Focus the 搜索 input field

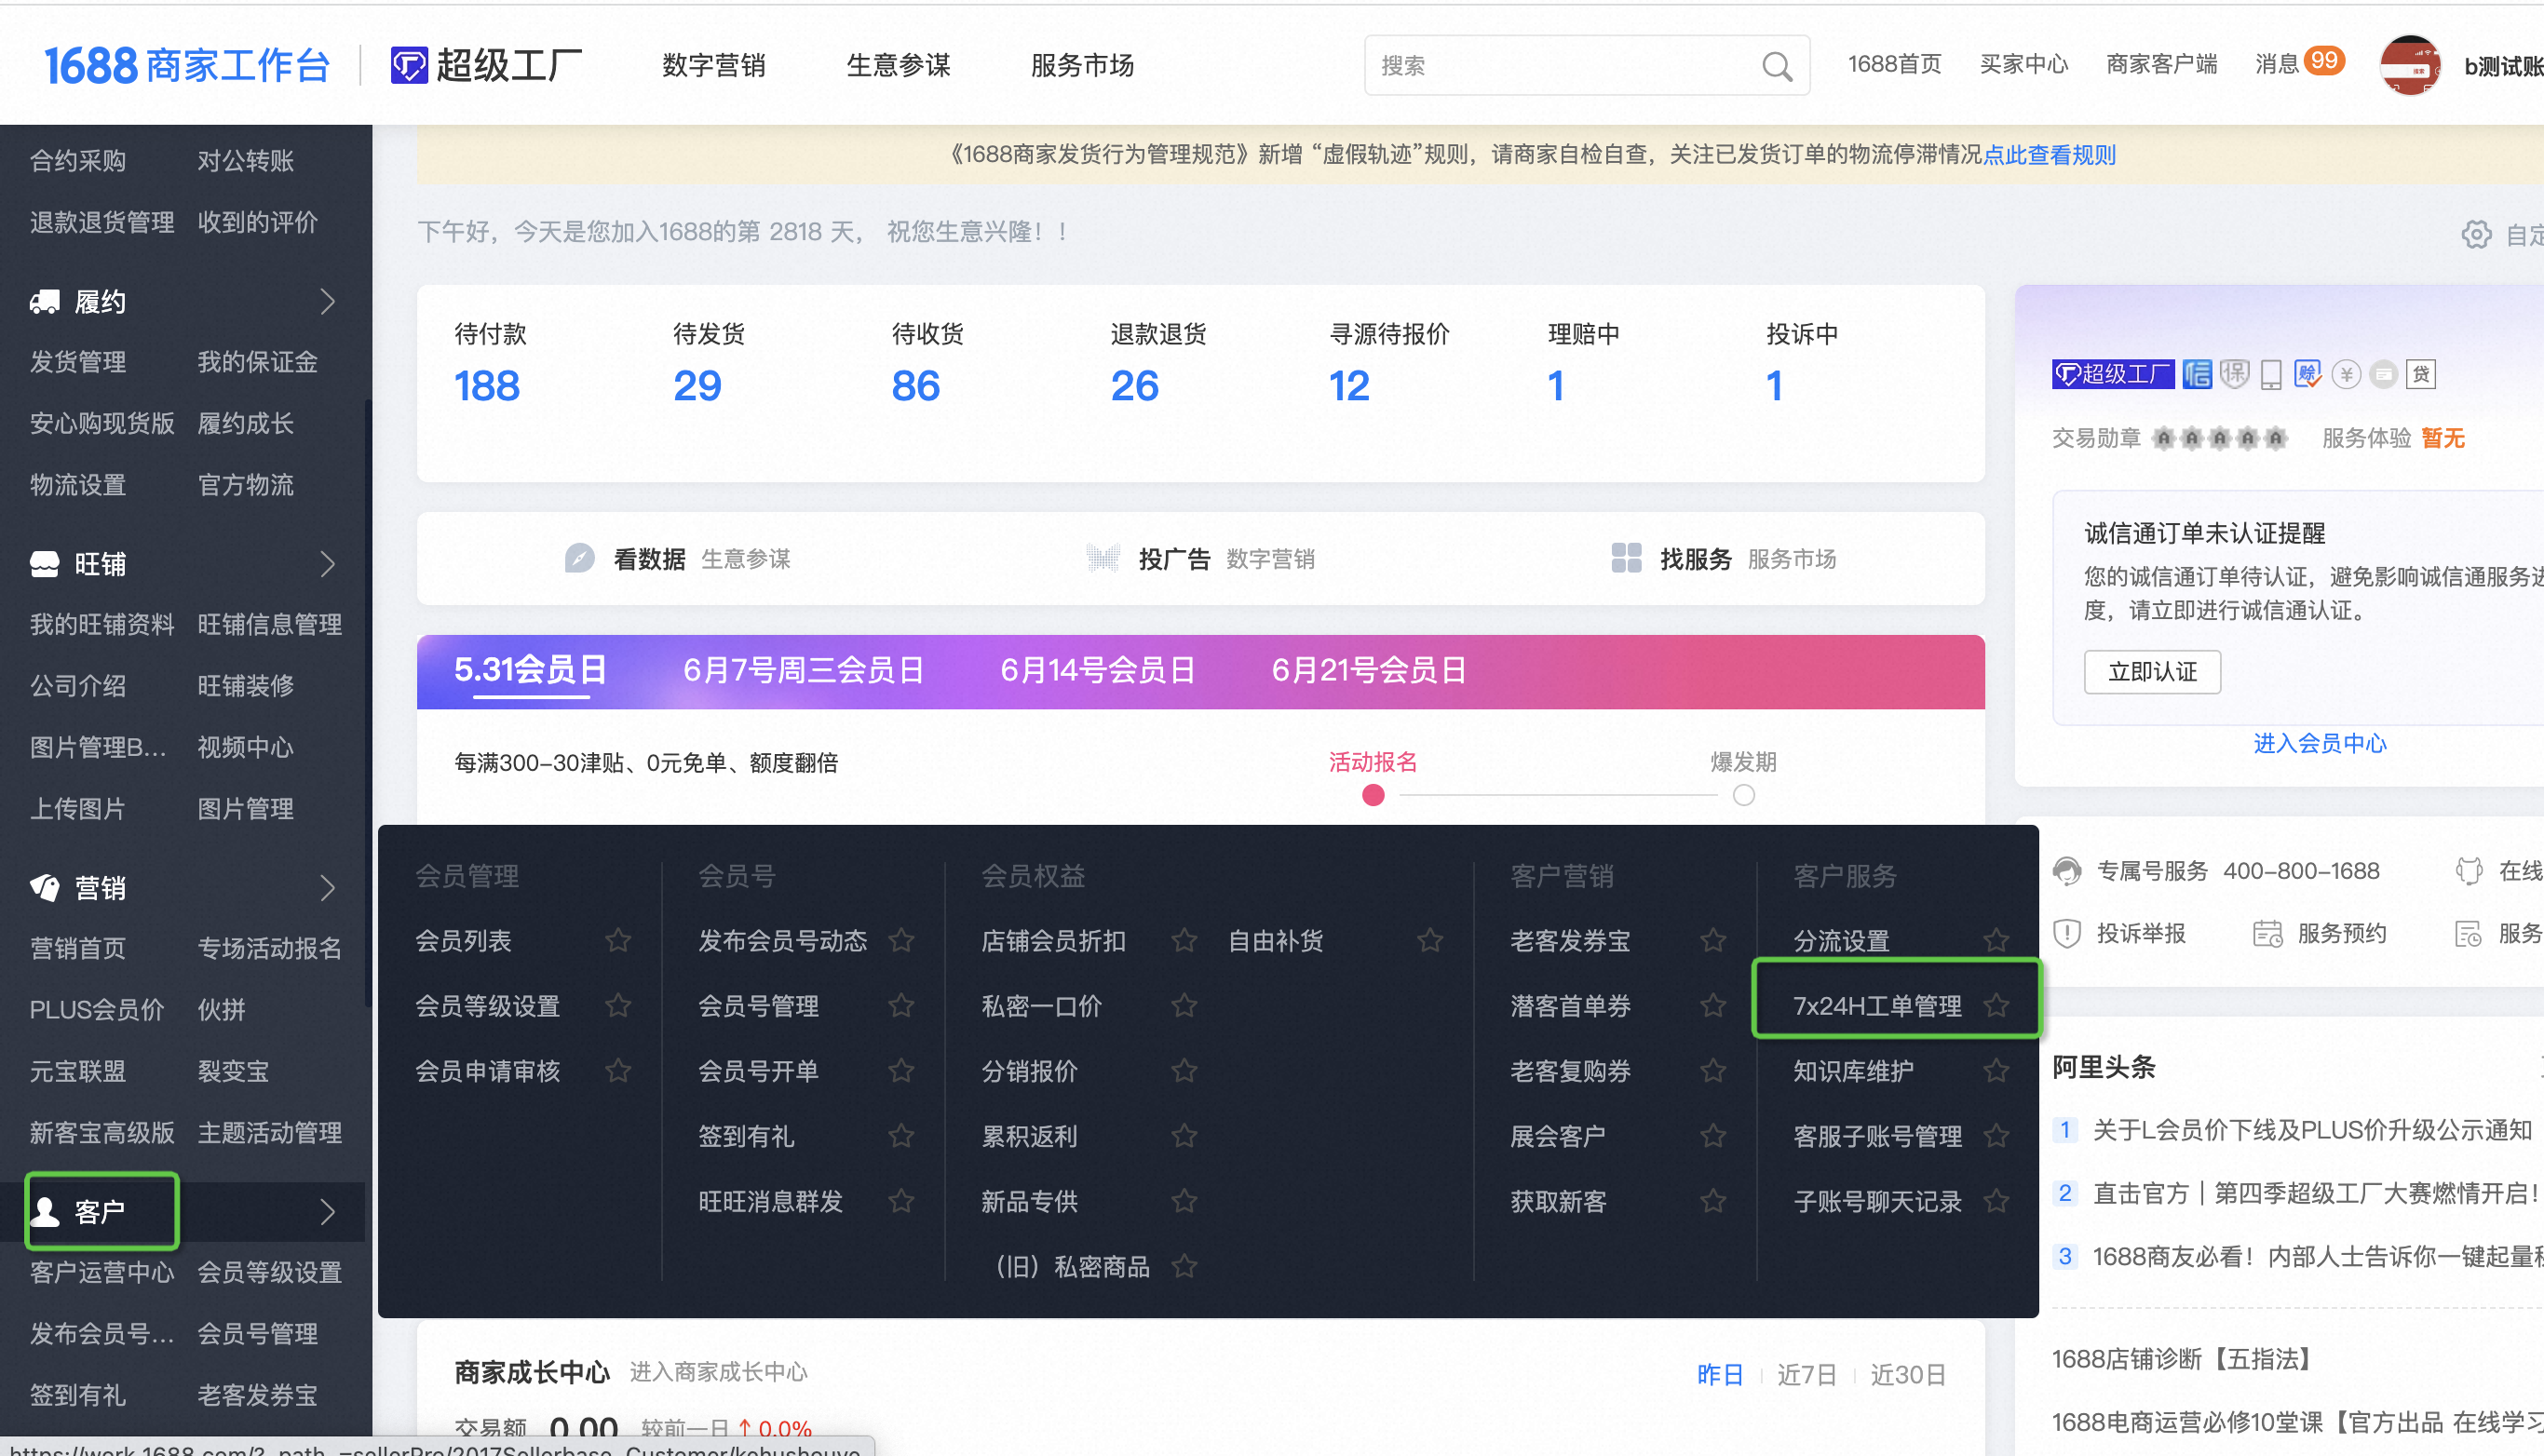tap(1586, 66)
